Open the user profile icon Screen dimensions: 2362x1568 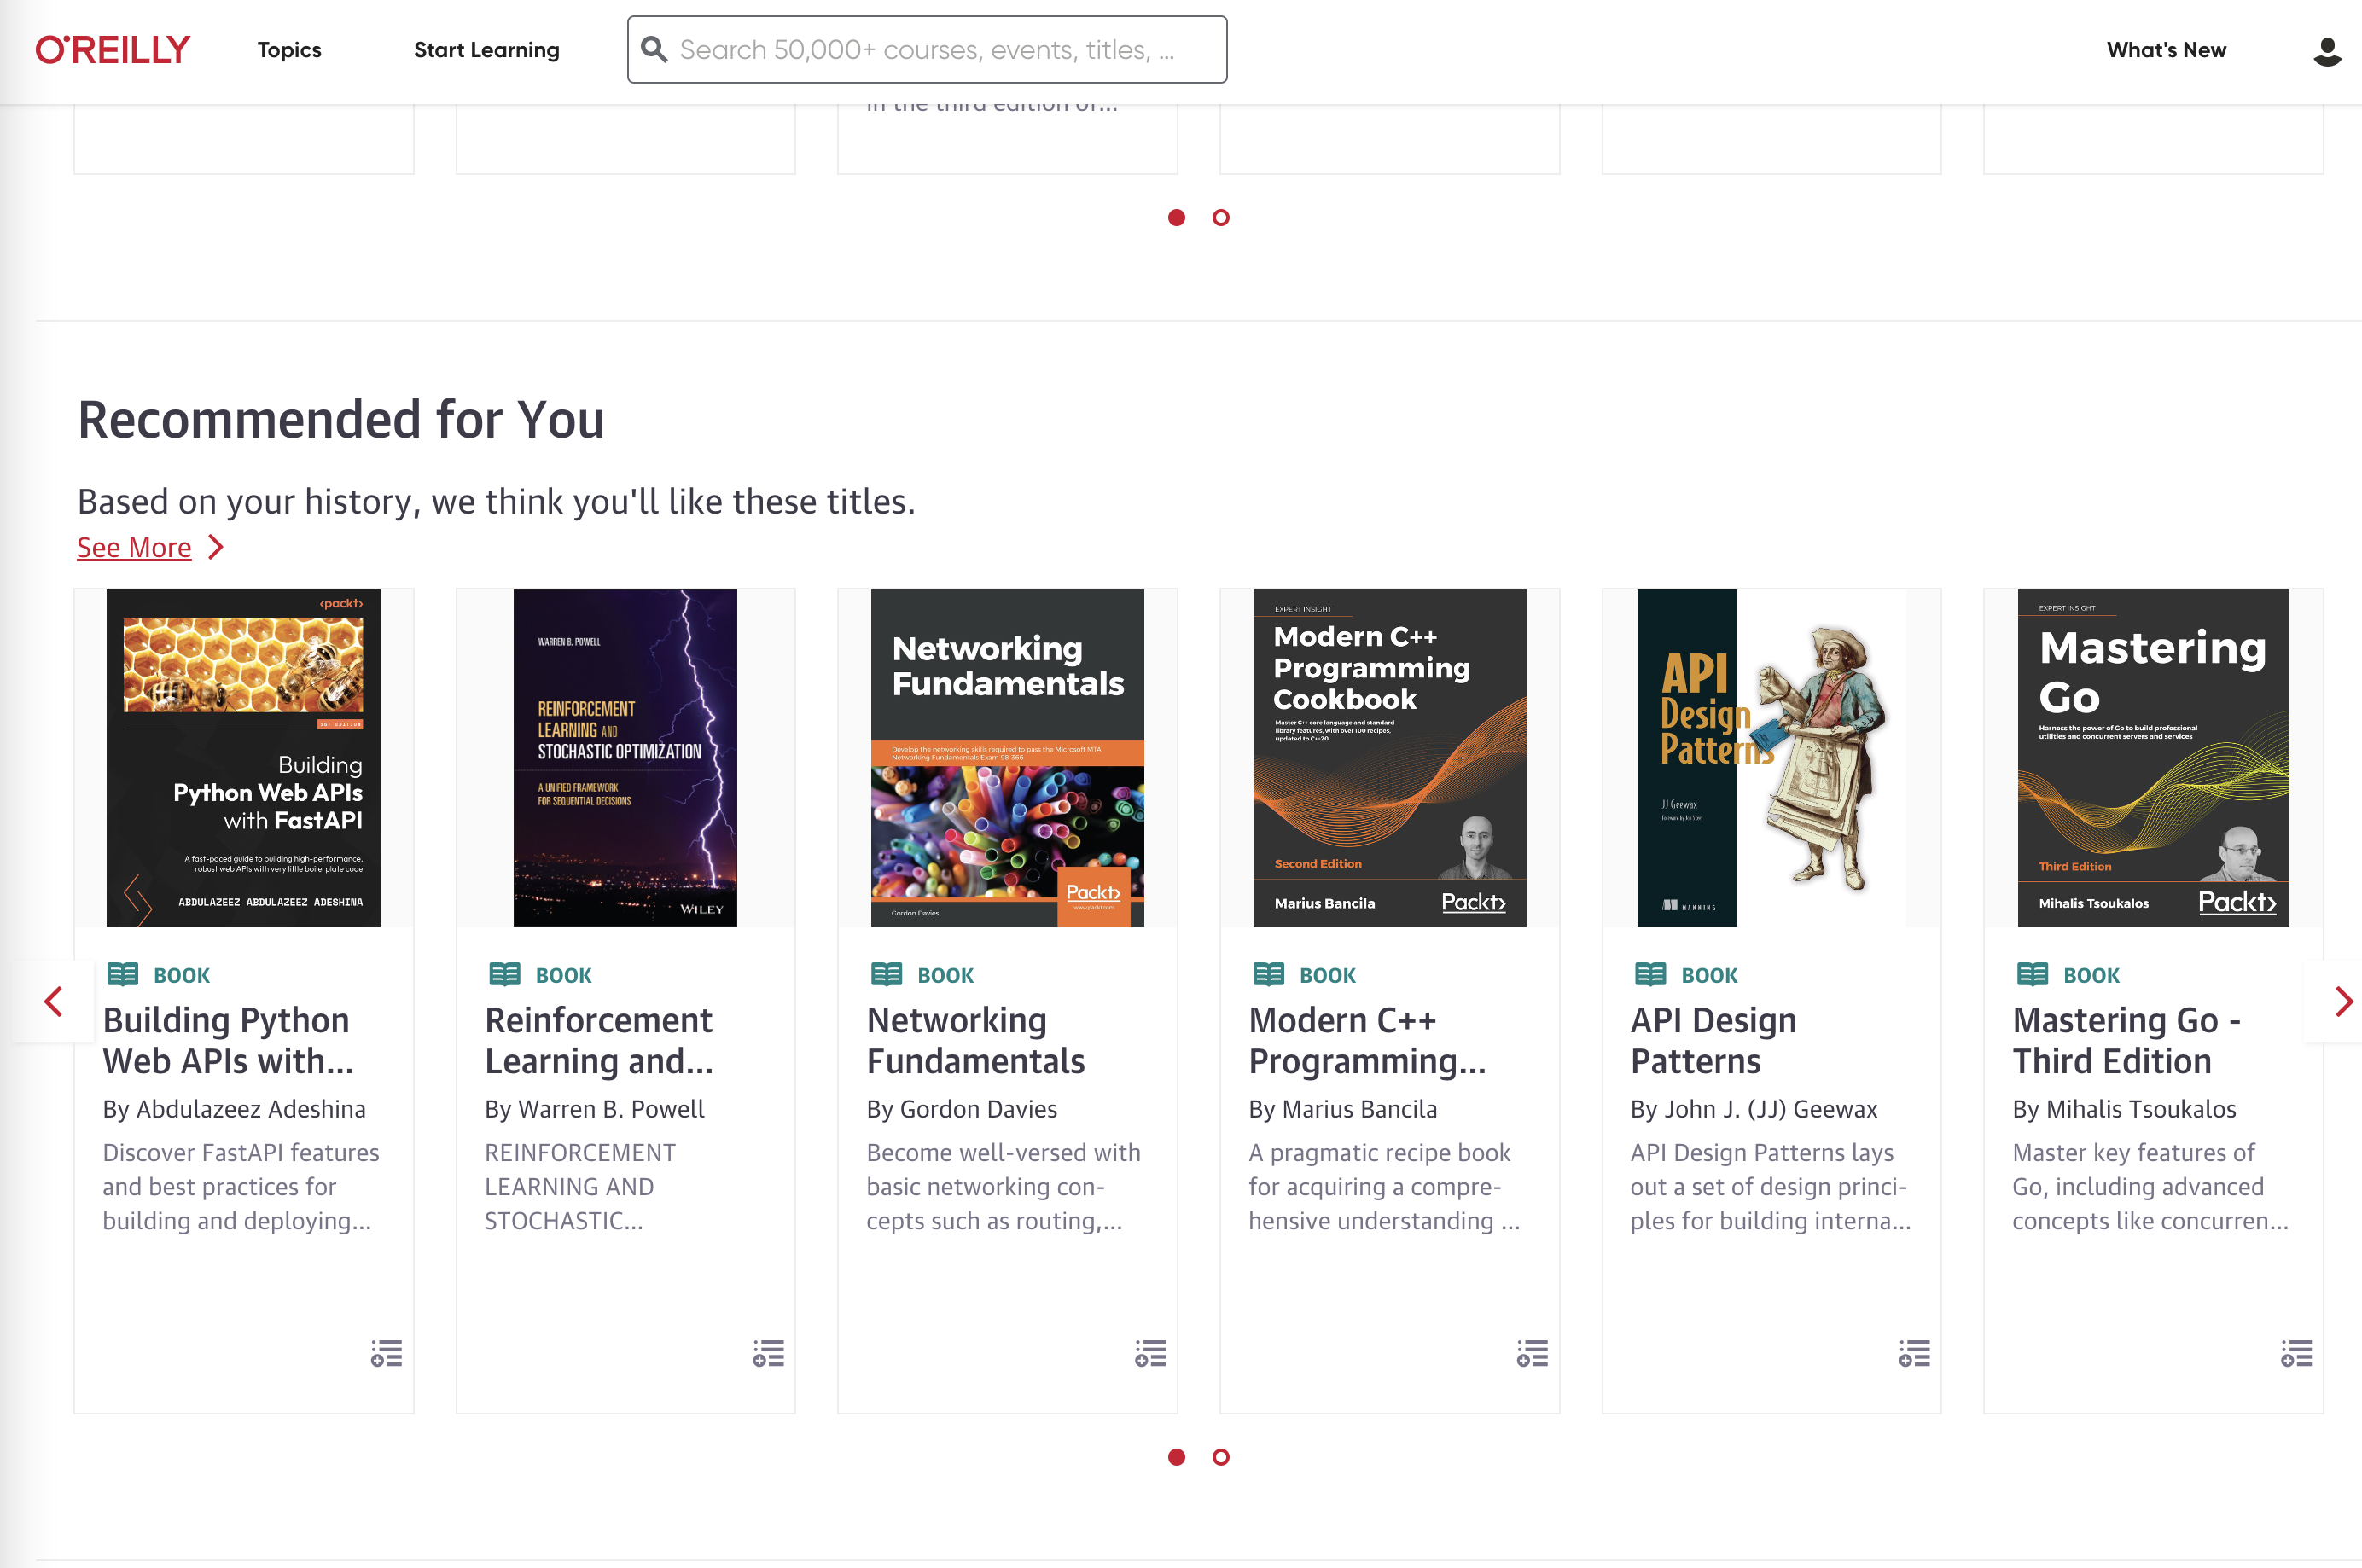coord(2326,51)
